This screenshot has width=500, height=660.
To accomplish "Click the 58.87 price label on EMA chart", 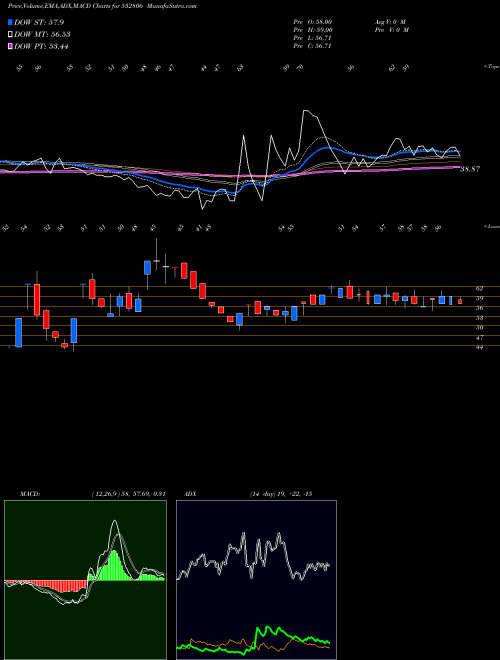I will coord(470,169).
